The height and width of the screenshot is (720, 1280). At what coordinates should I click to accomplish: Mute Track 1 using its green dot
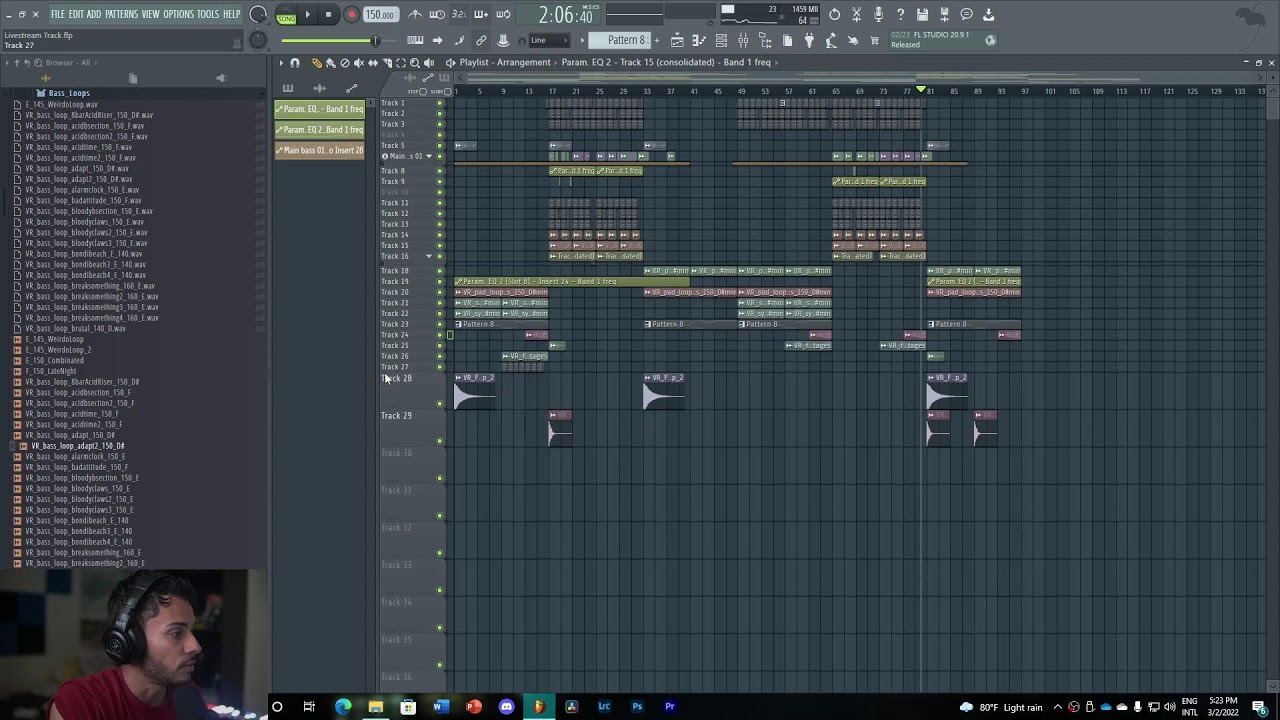coord(439,103)
